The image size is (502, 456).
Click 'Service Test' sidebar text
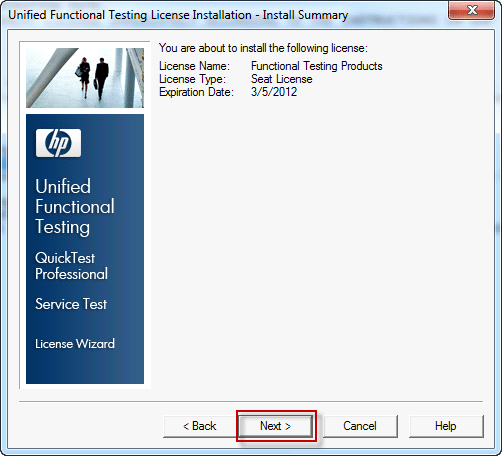click(x=71, y=304)
